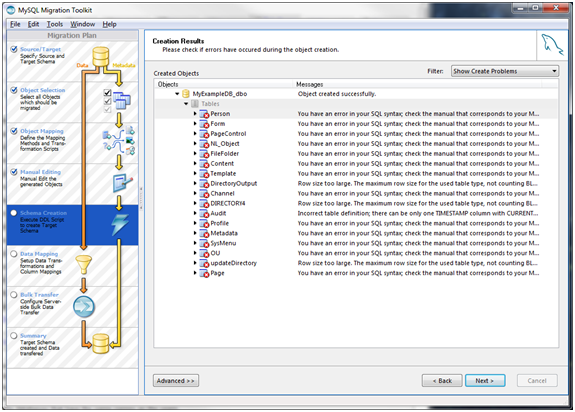Viewport: 575px width, 412px height.
Task: Open the Window menu
Action: tap(83, 24)
